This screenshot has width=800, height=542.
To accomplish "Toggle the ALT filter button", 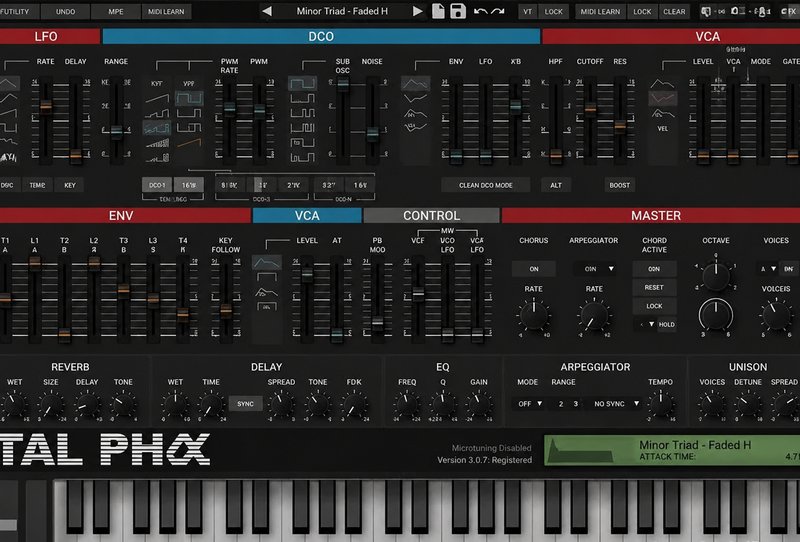I will (x=556, y=185).
